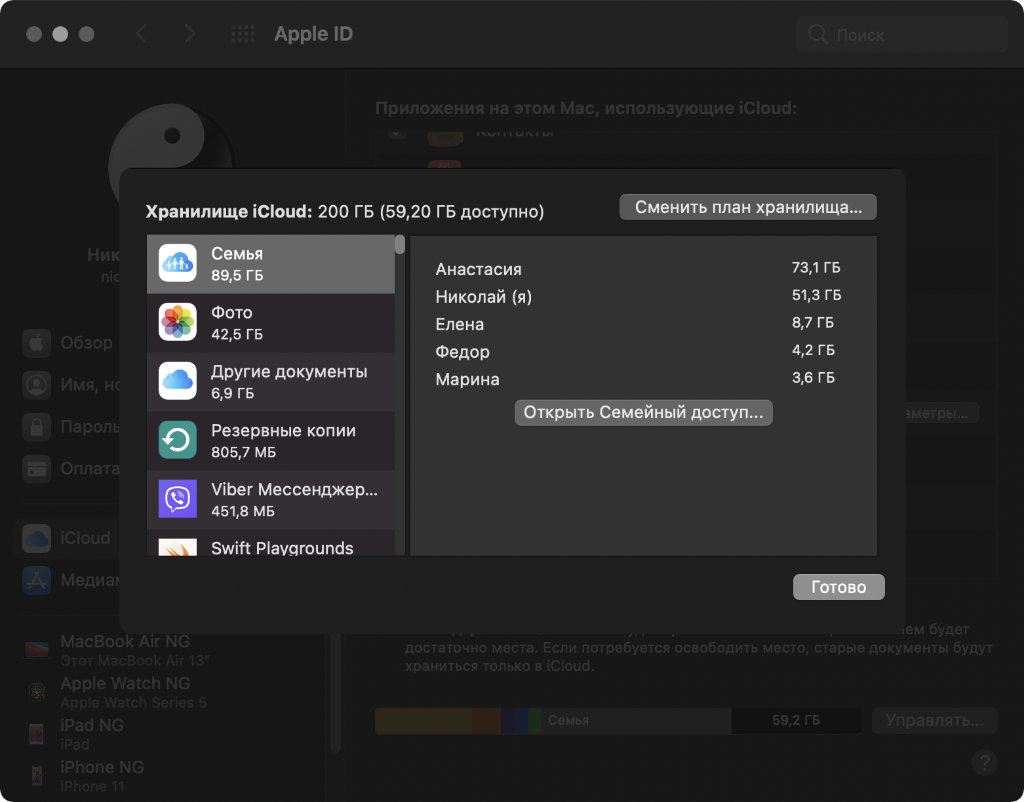Click the person name icon in sidebar
Screen dimensions: 1024x802
pos(37,385)
